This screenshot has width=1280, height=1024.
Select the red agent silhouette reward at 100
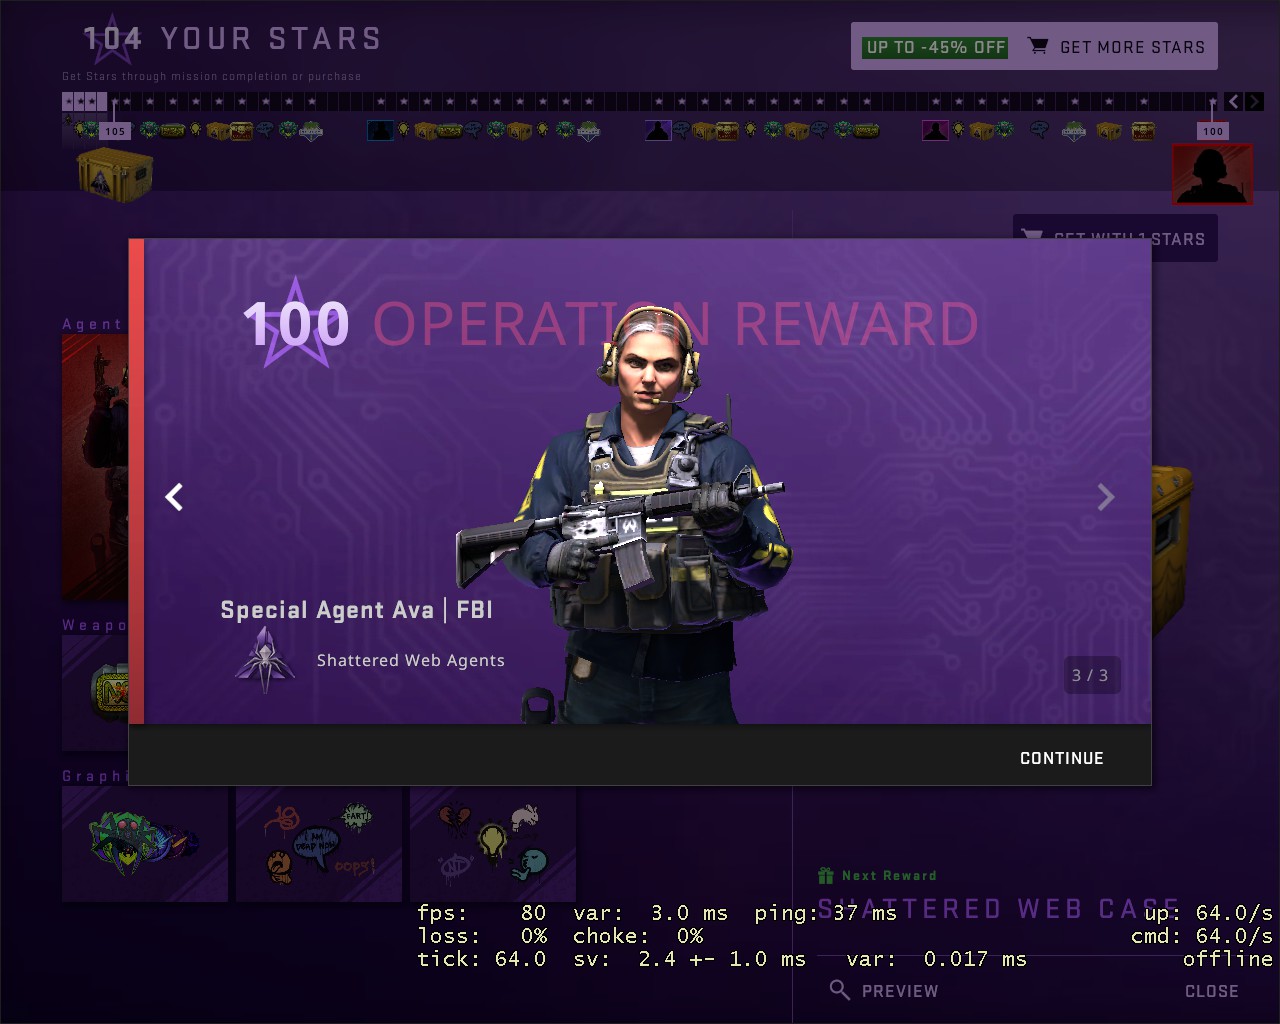pos(1212,174)
